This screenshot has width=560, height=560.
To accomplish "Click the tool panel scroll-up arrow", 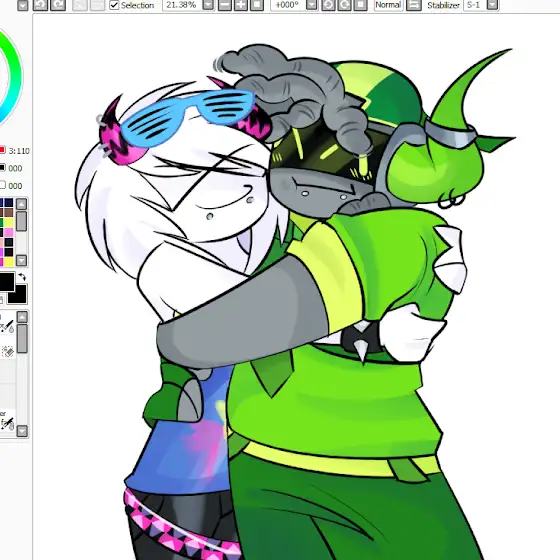I will pos(22,317).
